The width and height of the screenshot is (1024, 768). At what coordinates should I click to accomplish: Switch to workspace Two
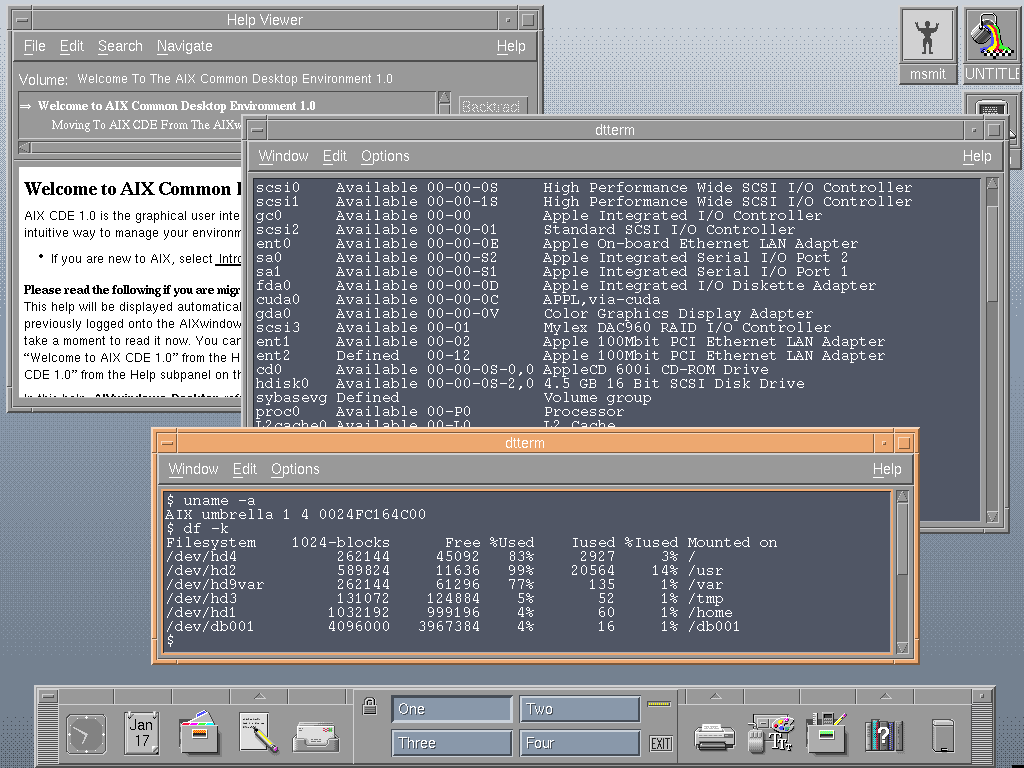pyautogui.click(x=579, y=709)
